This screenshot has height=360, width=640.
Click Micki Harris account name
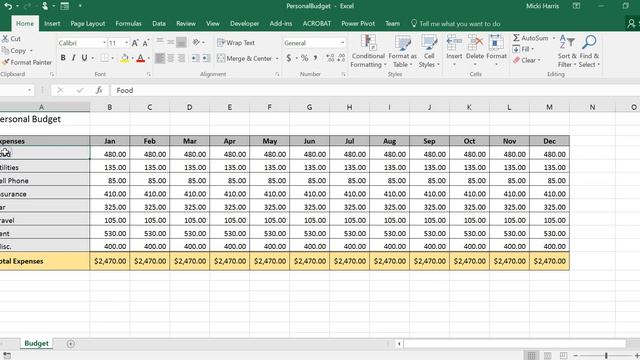(x=542, y=6)
